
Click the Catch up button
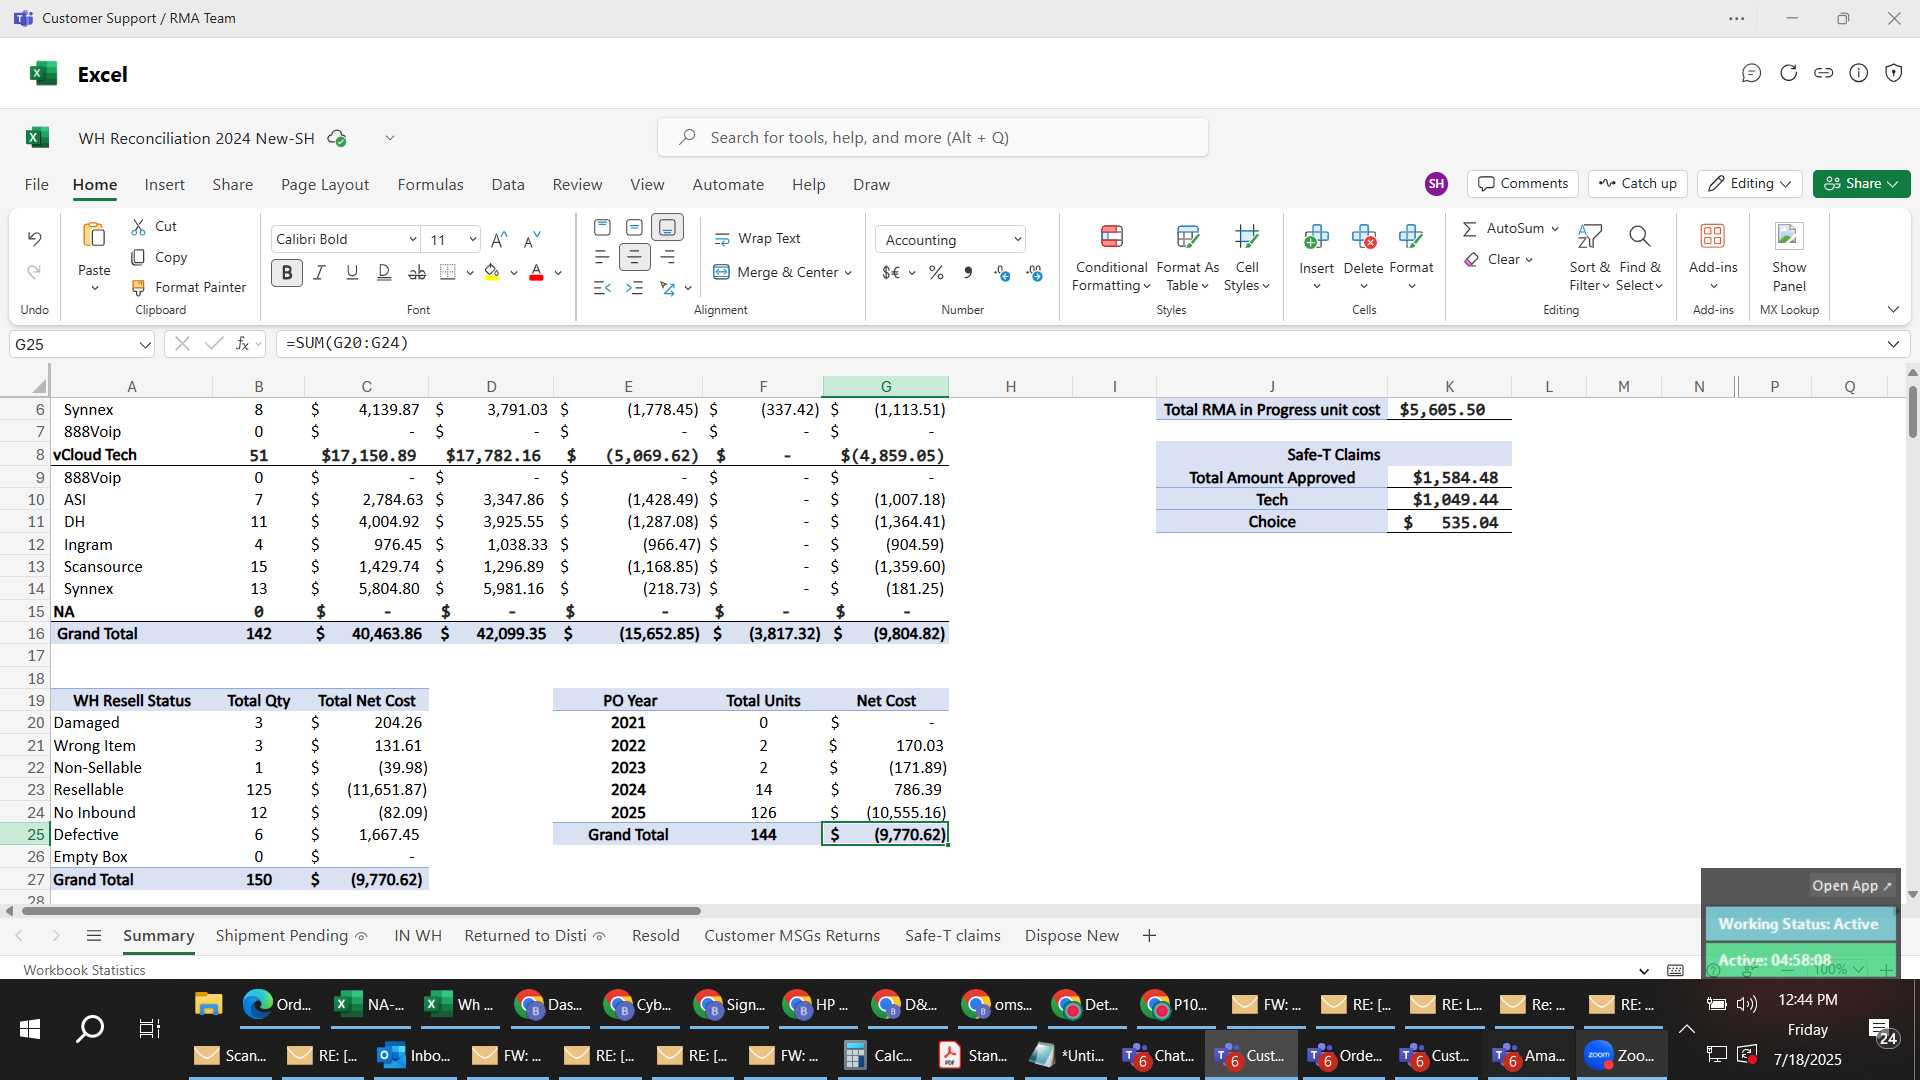(1637, 184)
